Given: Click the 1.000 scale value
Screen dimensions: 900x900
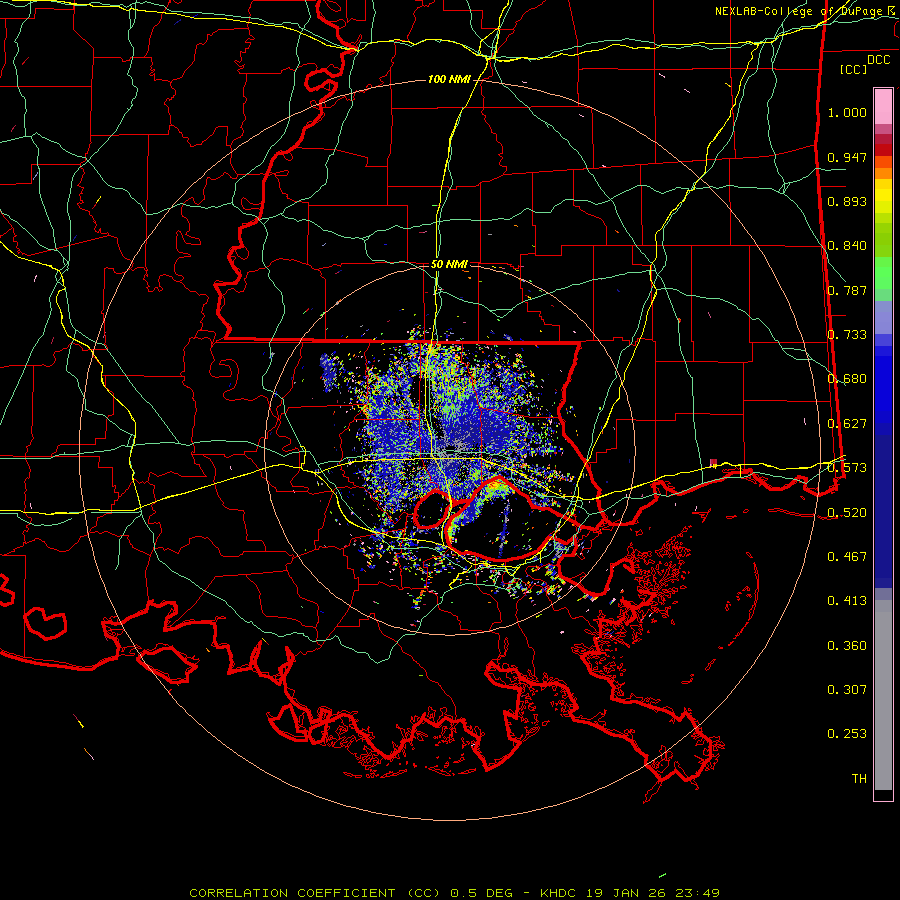Looking at the screenshot, I should pyautogui.click(x=847, y=112).
